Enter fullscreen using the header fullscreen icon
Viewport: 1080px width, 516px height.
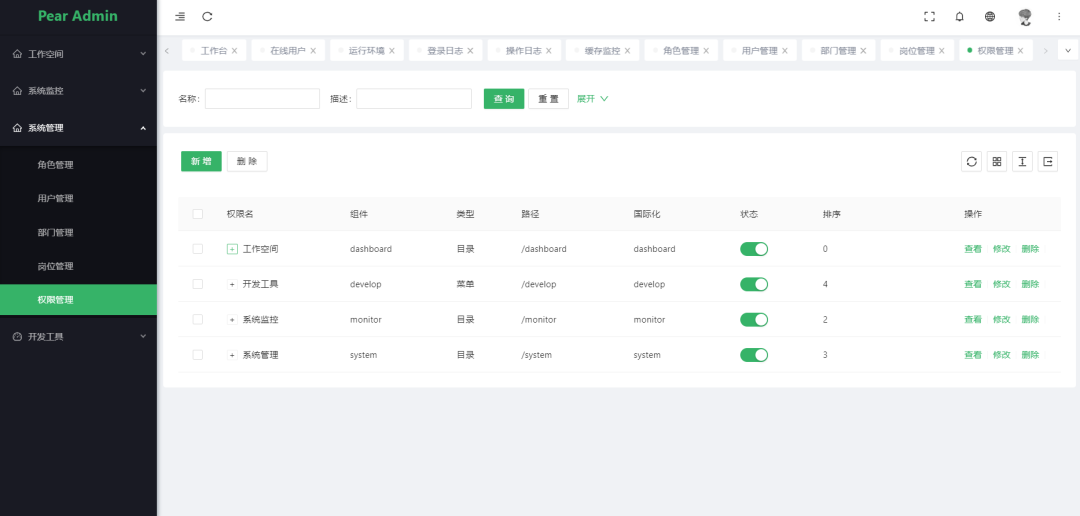929,17
